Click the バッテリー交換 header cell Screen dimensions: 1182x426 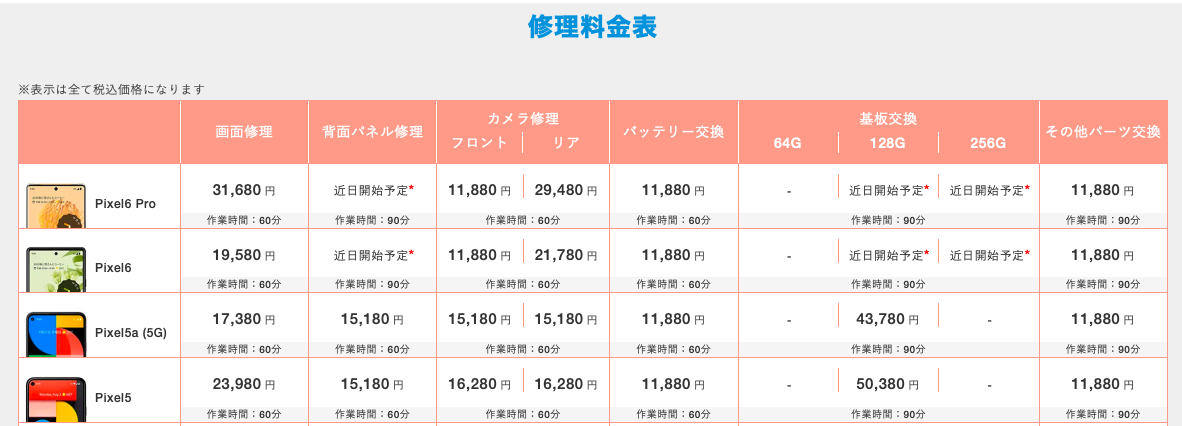(674, 132)
